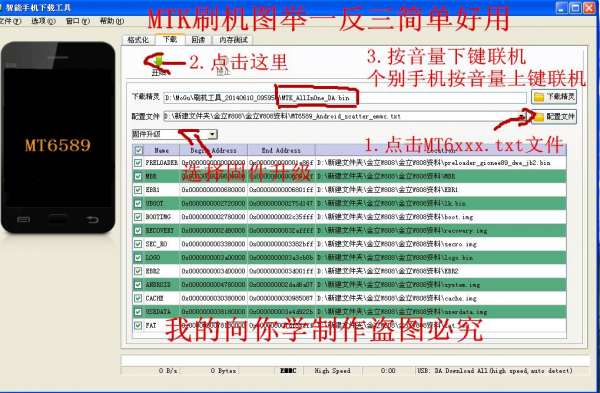Screen dimensions: 600x393
Task: Switch to the 内存测试 tab
Action: pos(233,40)
